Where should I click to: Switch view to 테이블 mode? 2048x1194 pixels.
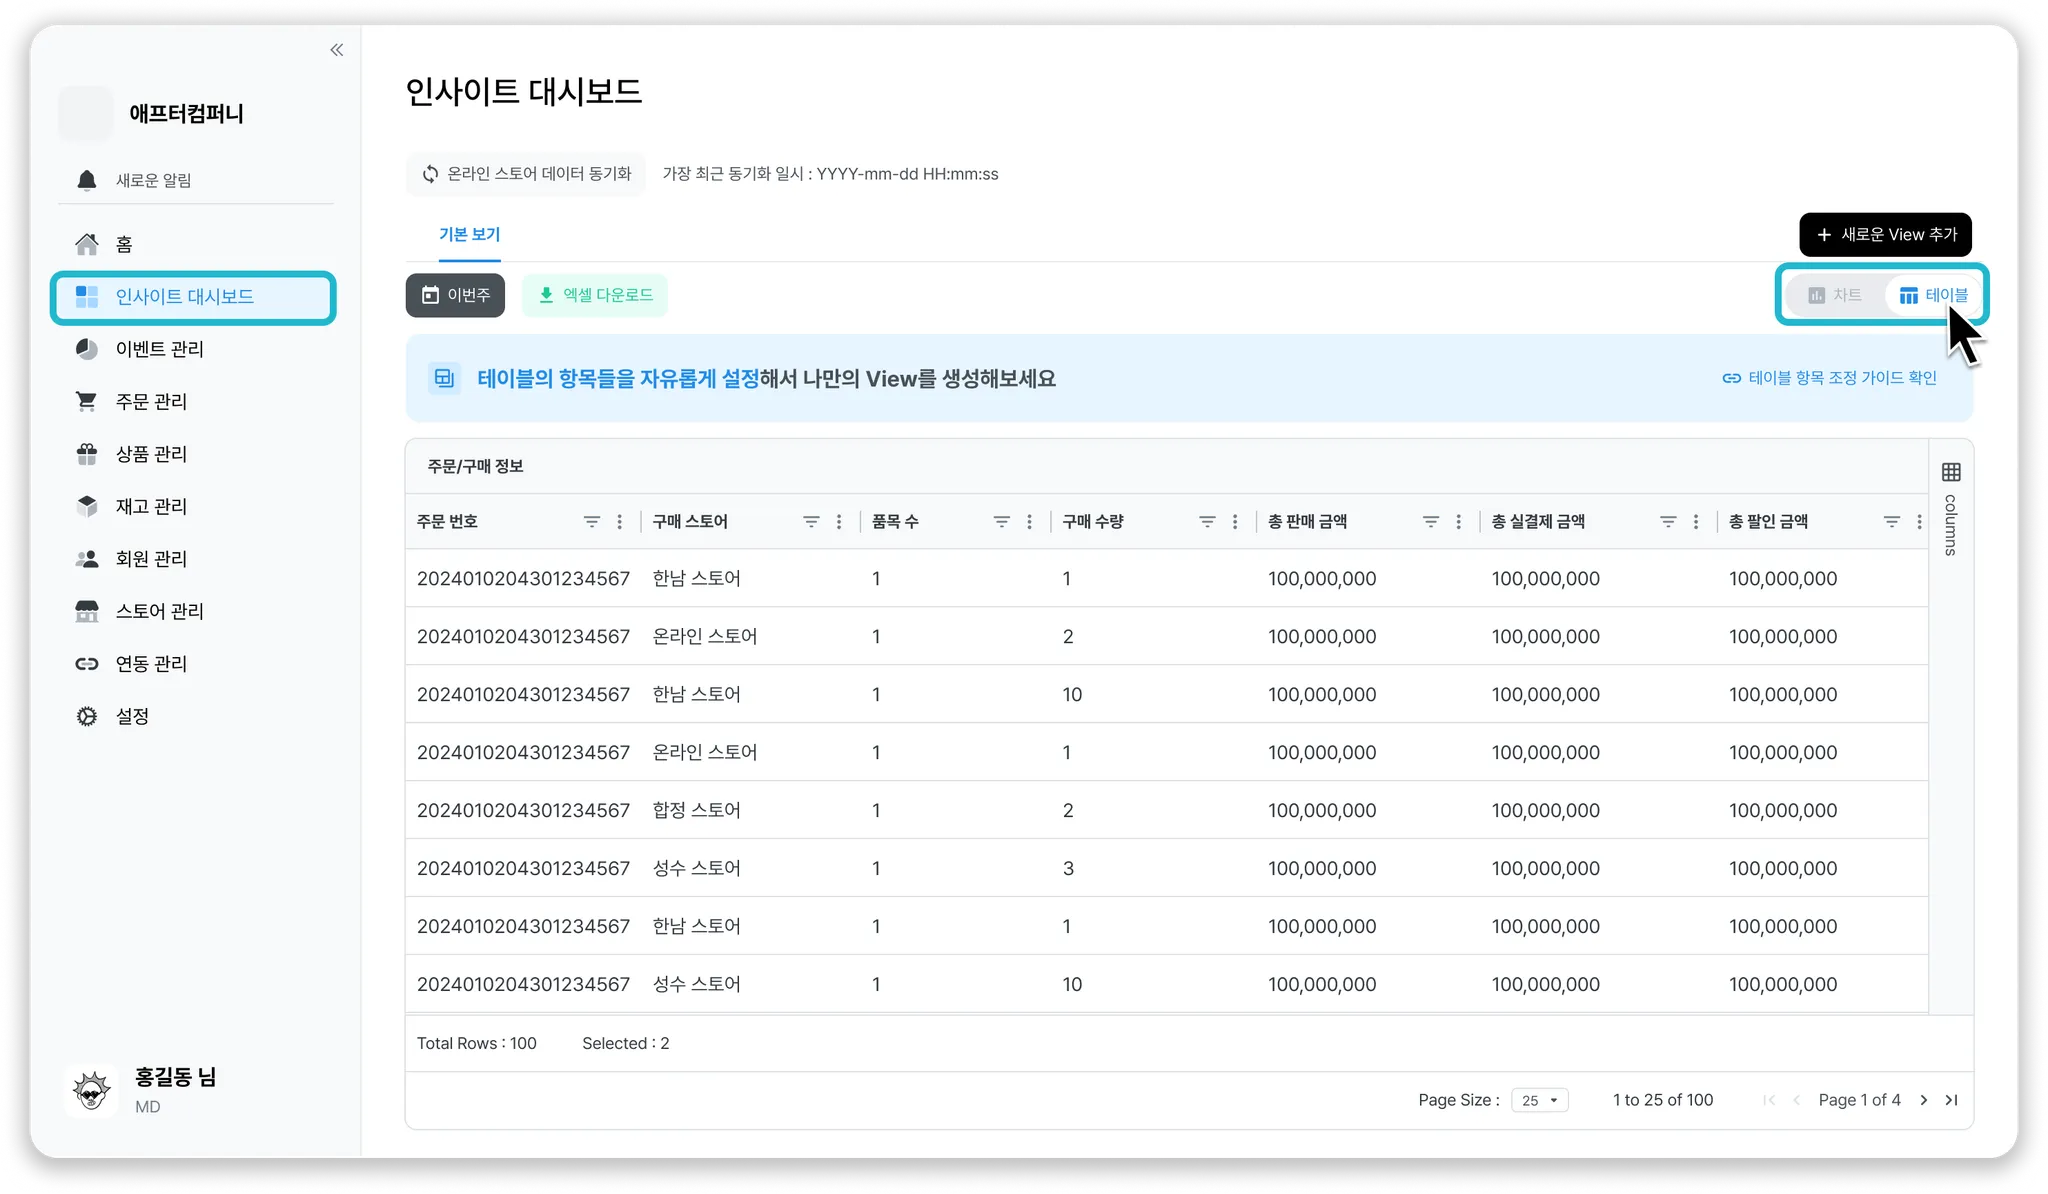(1933, 295)
